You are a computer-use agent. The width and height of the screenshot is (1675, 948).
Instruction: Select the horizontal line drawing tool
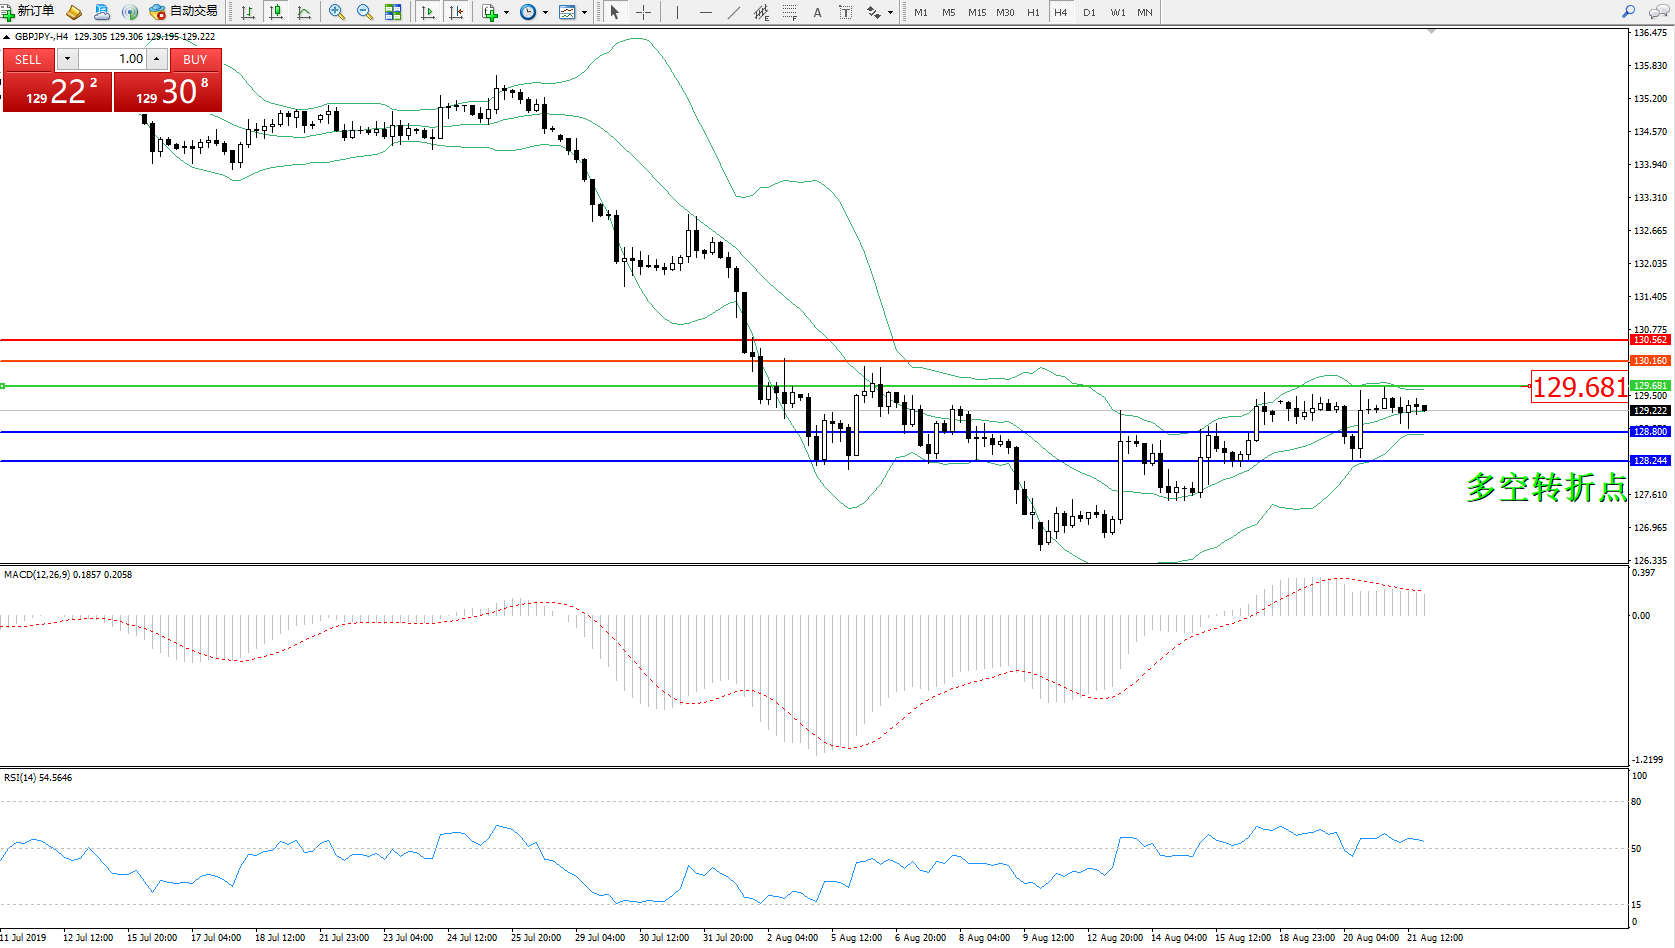coord(706,12)
